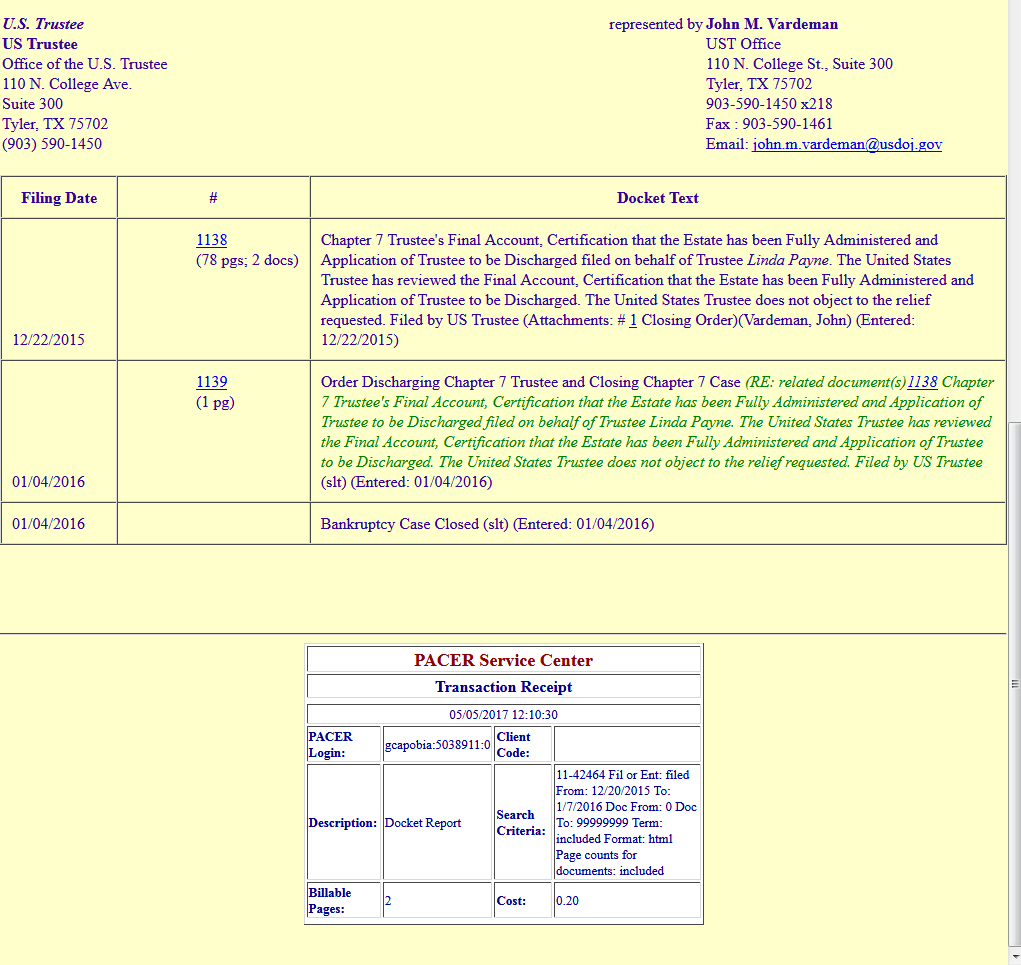Select the "Filing Date" column header
Image resolution: width=1021 pixels, height=965 pixels.
(x=59, y=198)
